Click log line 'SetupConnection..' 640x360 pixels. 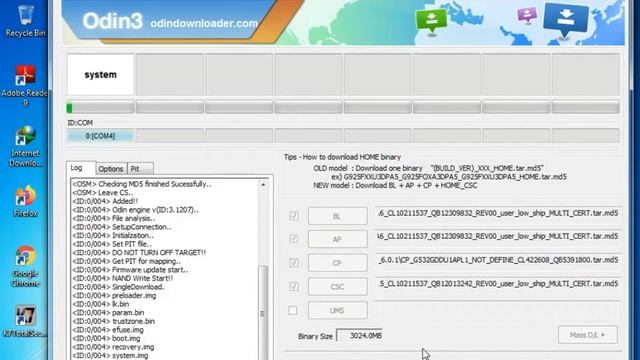click(x=122, y=227)
